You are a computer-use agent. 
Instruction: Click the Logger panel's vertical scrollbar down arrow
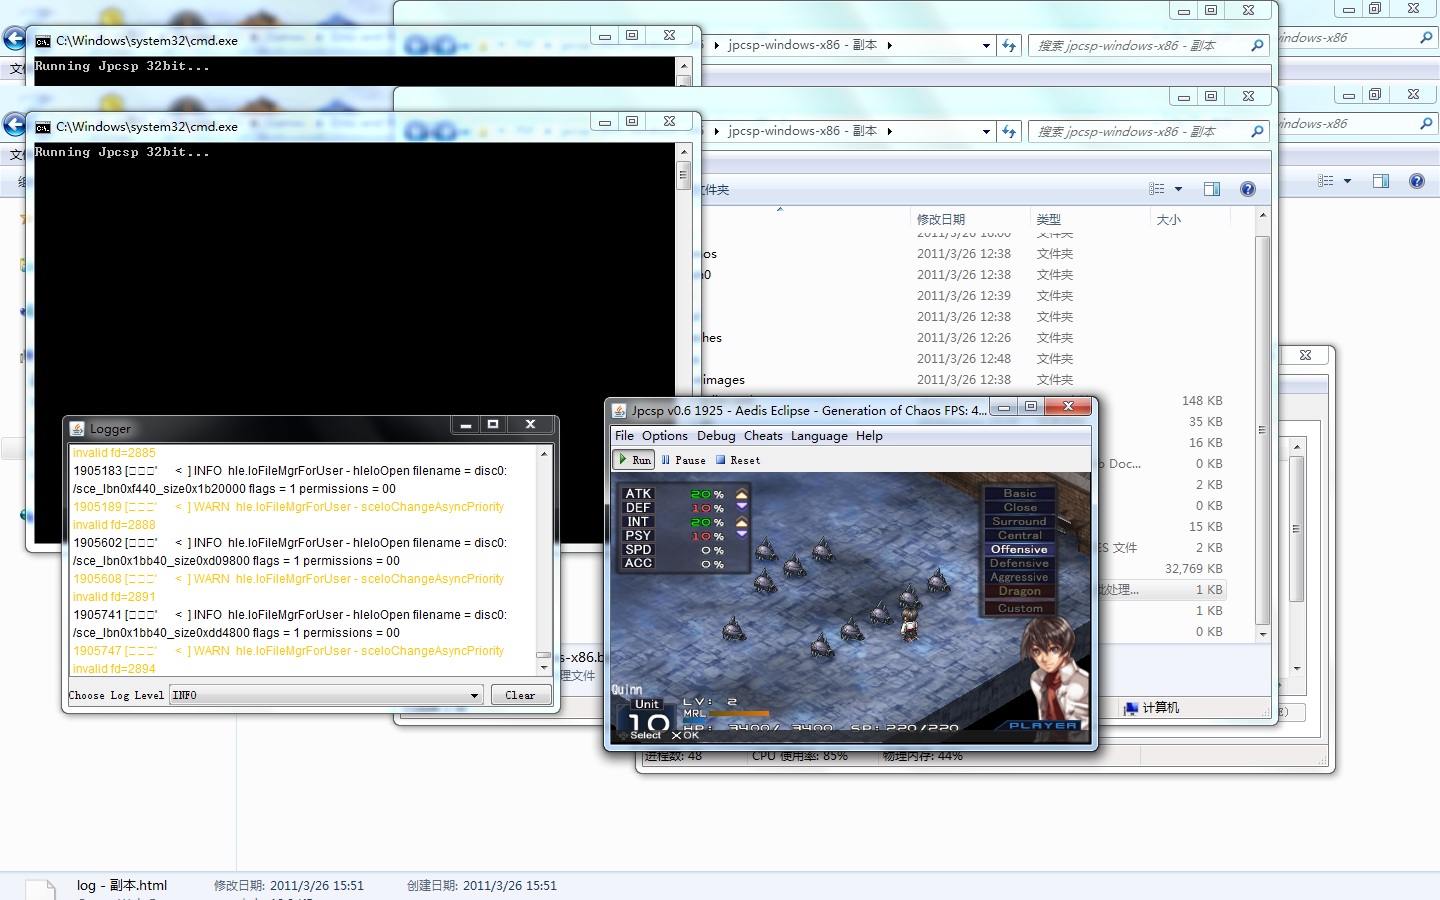(544, 667)
